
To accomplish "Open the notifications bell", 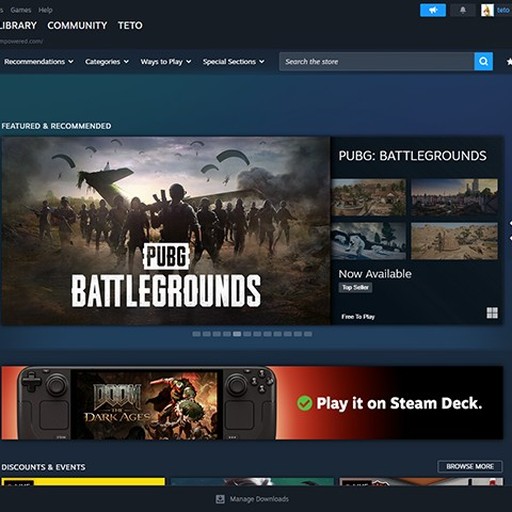I will pos(463,10).
